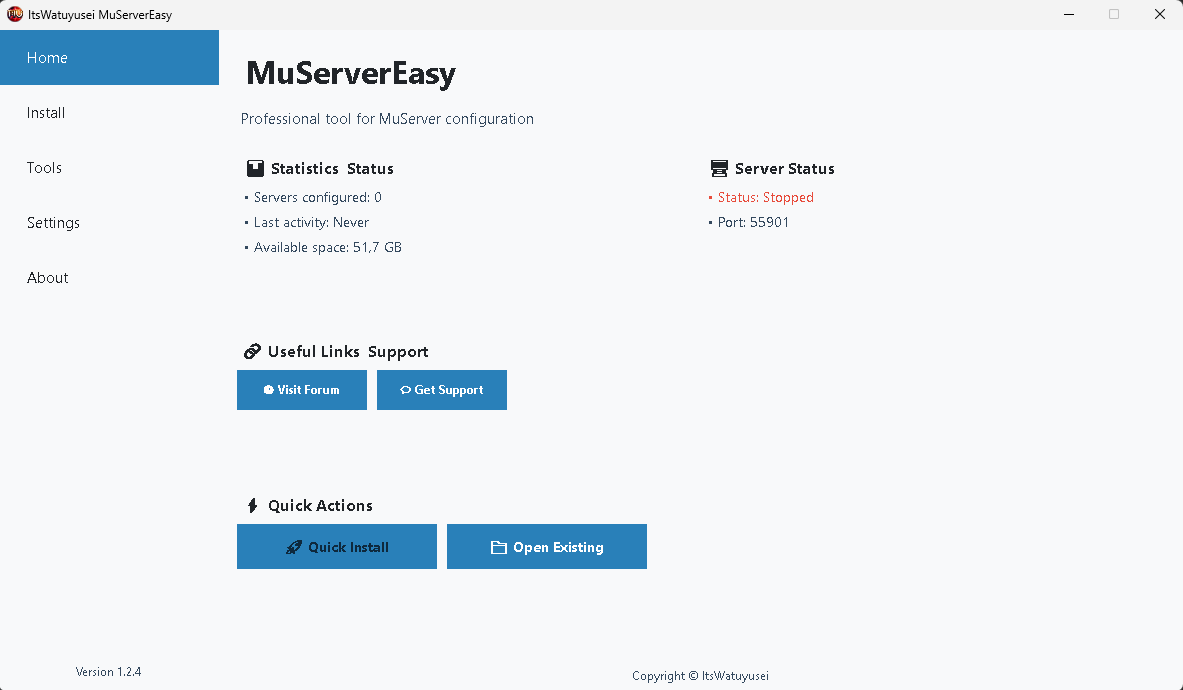Click the Server Status monitor icon
1183x690 pixels.
click(x=718, y=168)
